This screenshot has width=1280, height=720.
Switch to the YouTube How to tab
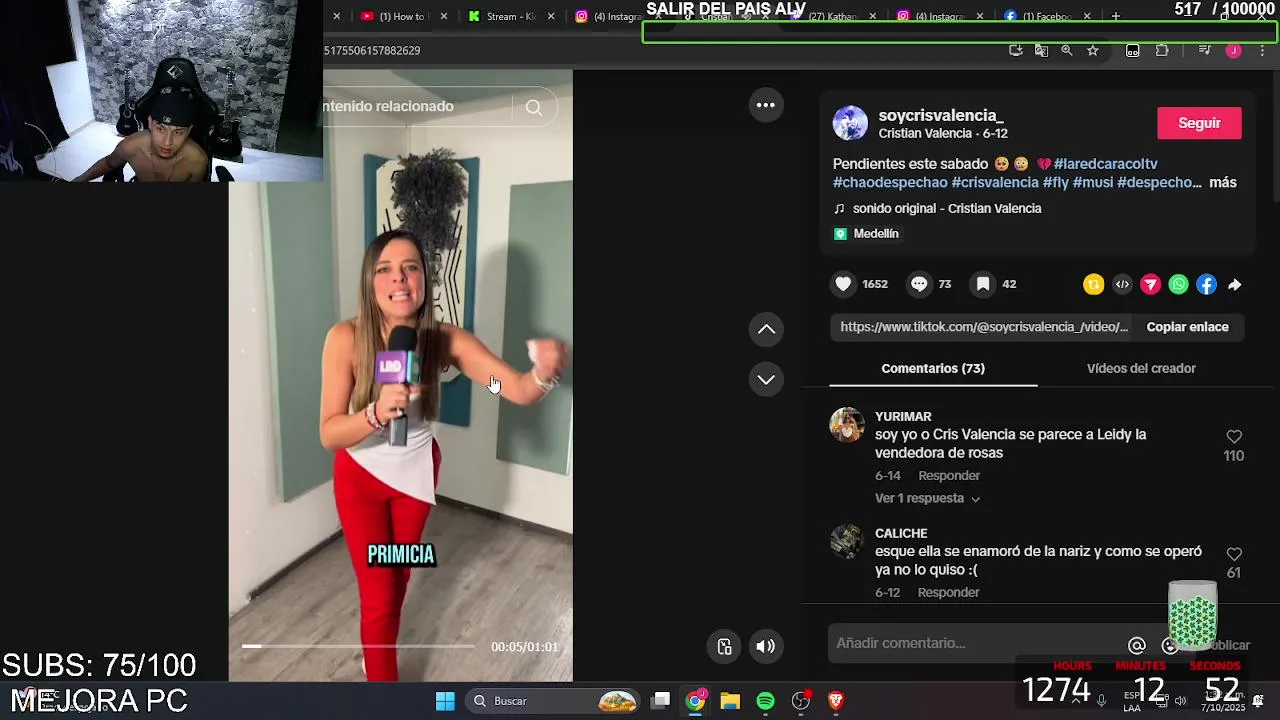click(402, 16)
